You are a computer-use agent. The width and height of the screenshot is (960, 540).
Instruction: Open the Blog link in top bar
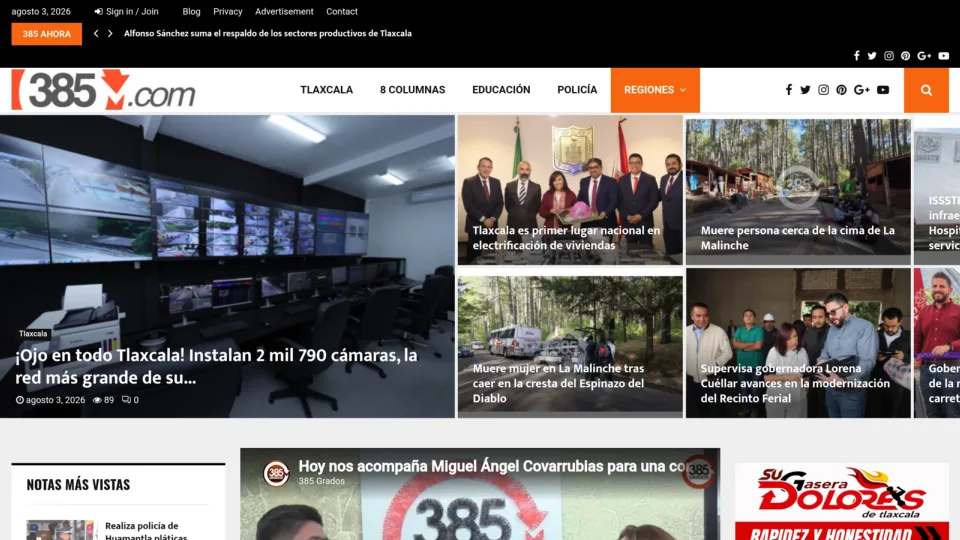[x=191, y=12]
